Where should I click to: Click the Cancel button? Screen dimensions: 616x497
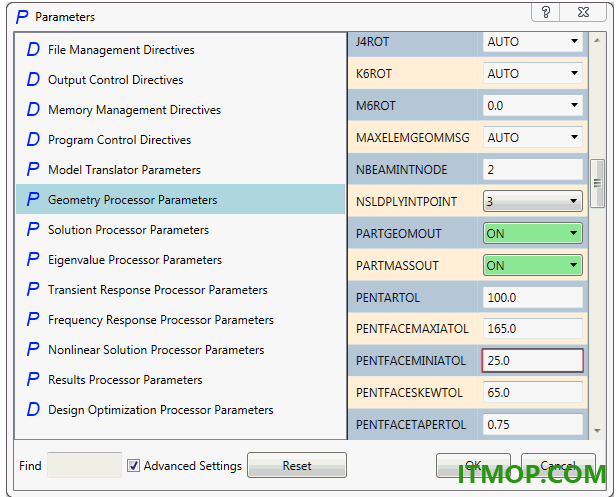click(558, 466)
